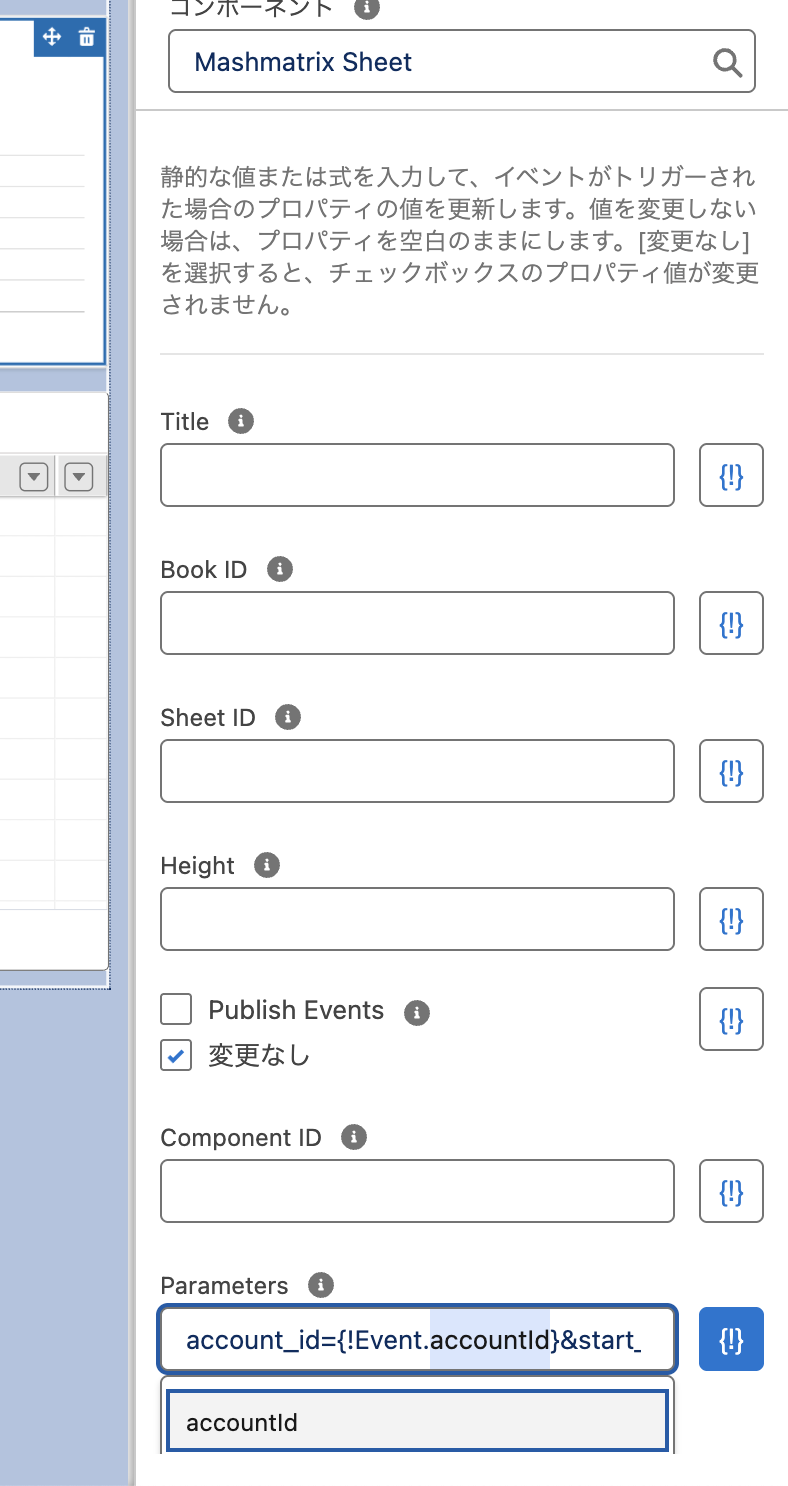Screen dimensions: 788x1486
Task: Open the first column dropdown arrow in the sheet
Action: (x=35, y=478)
